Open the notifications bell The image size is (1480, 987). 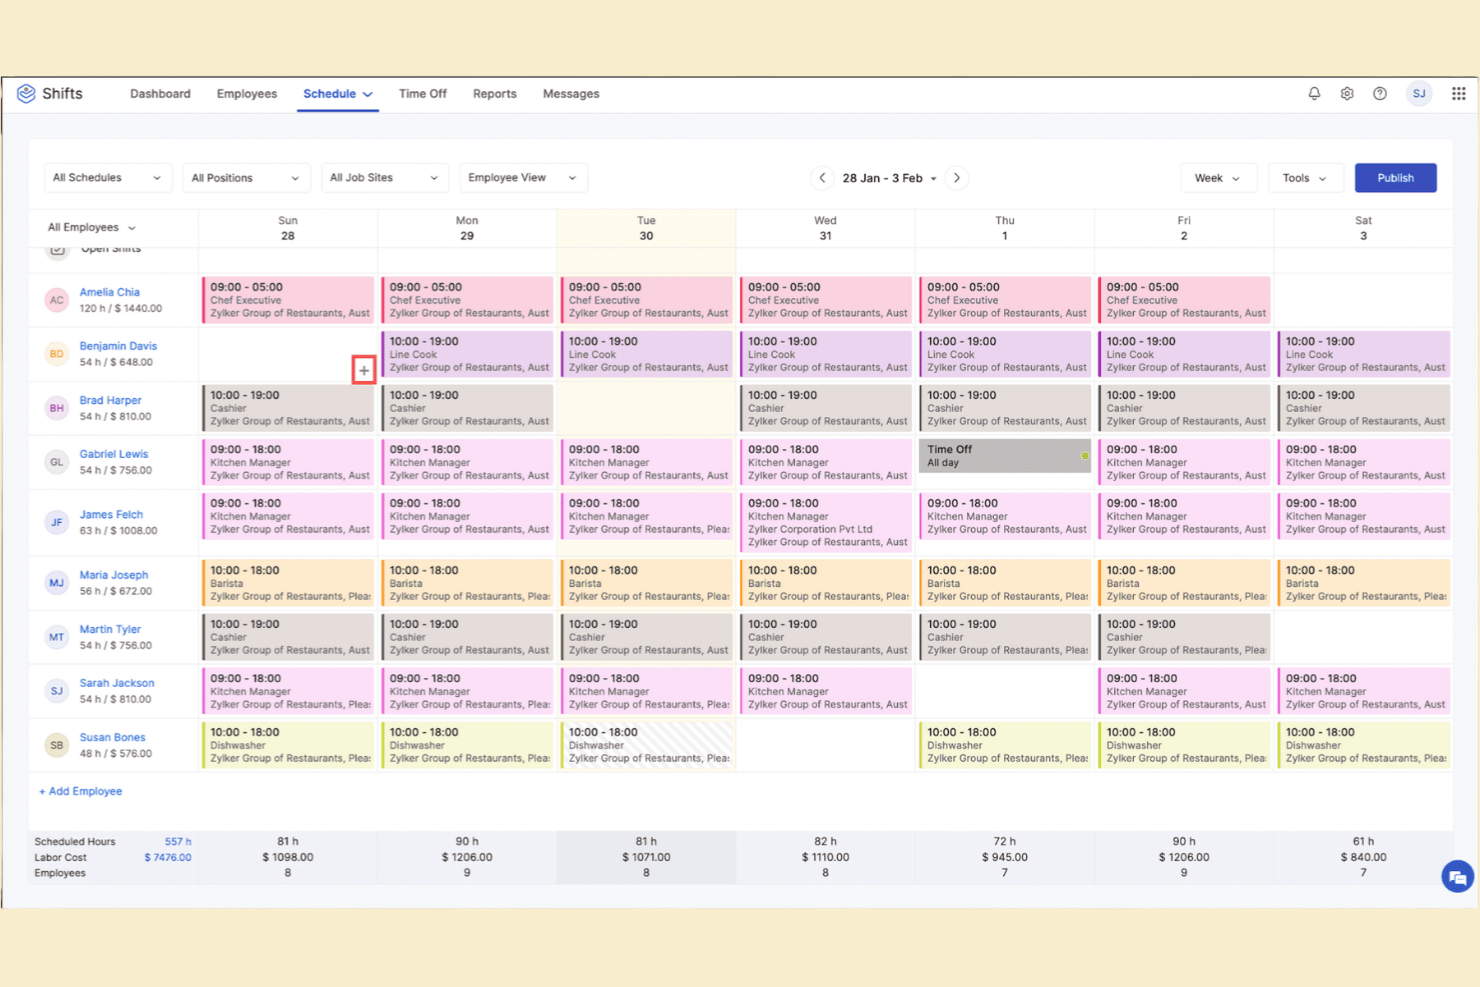point(1314,93)
